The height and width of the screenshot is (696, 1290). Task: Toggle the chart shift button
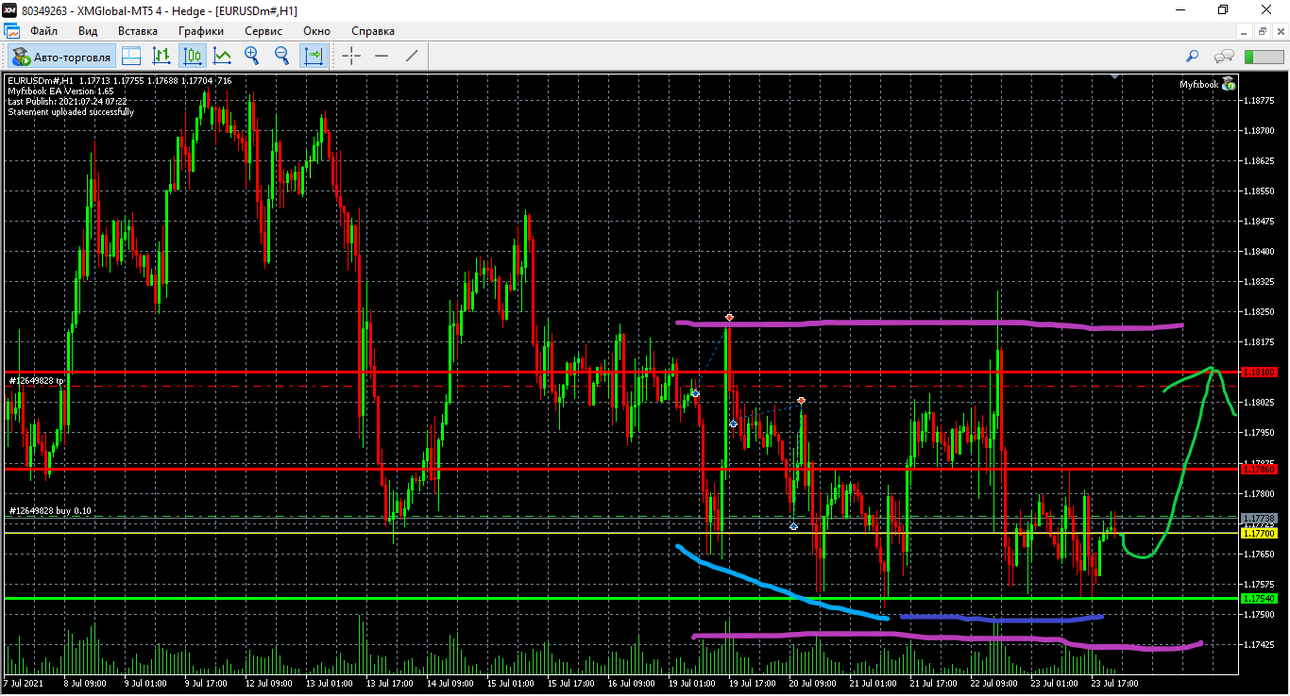(314, 56)
